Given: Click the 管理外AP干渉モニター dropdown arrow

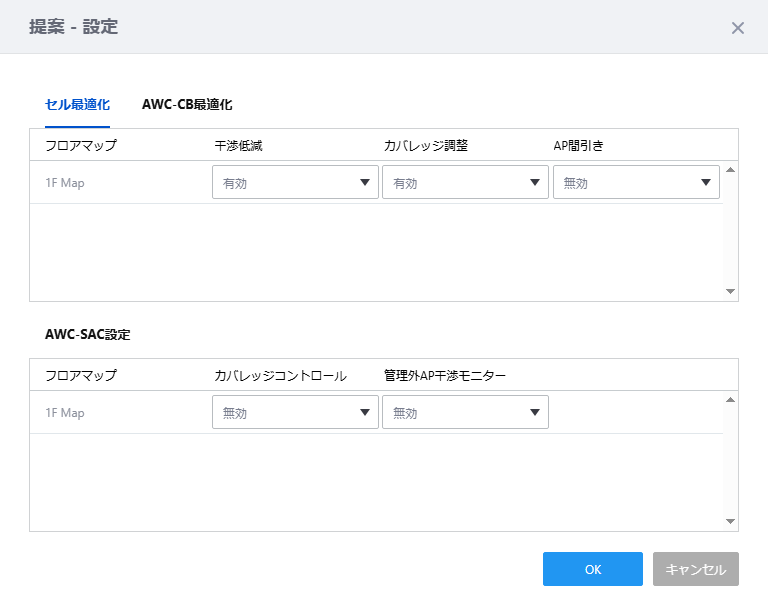Looking at the screenshot, I should point(535,412).
